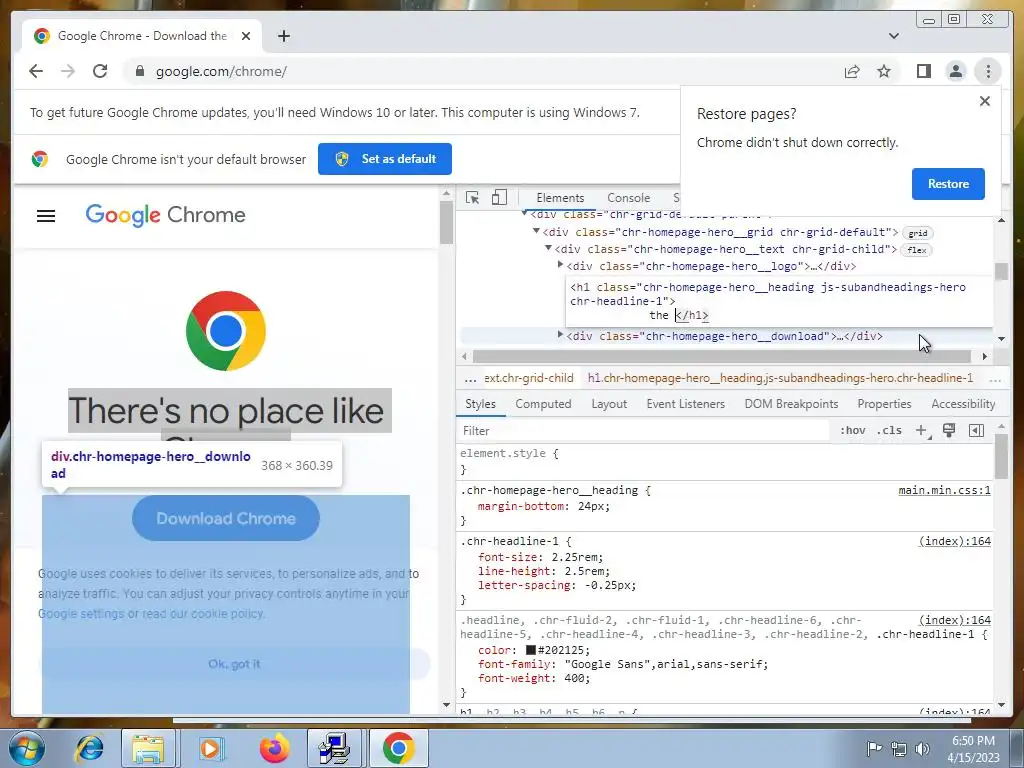Image resolution: width=1024 pixels, height=768 pixels.
Task: Collapse the chr-homepage-hero__text div node
Action: [x=549, y=248]
